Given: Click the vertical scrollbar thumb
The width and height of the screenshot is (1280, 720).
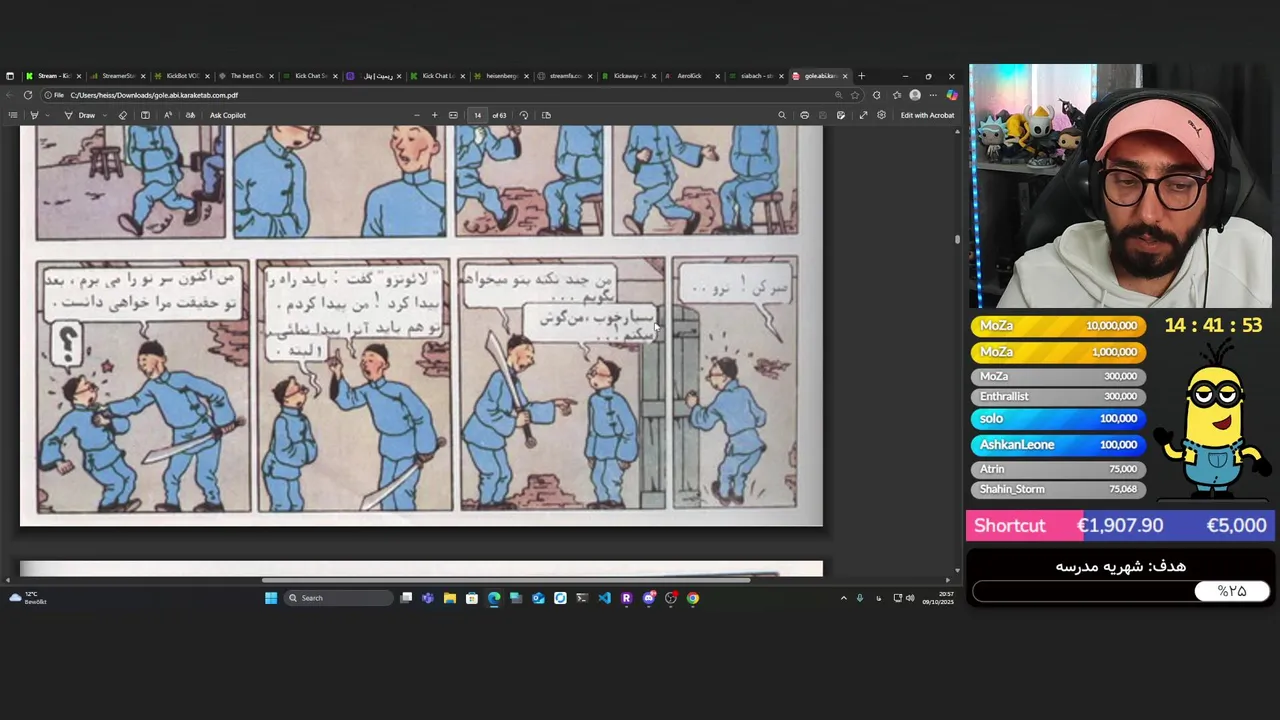Looking at the screenshot, I should tap(957, 239).
